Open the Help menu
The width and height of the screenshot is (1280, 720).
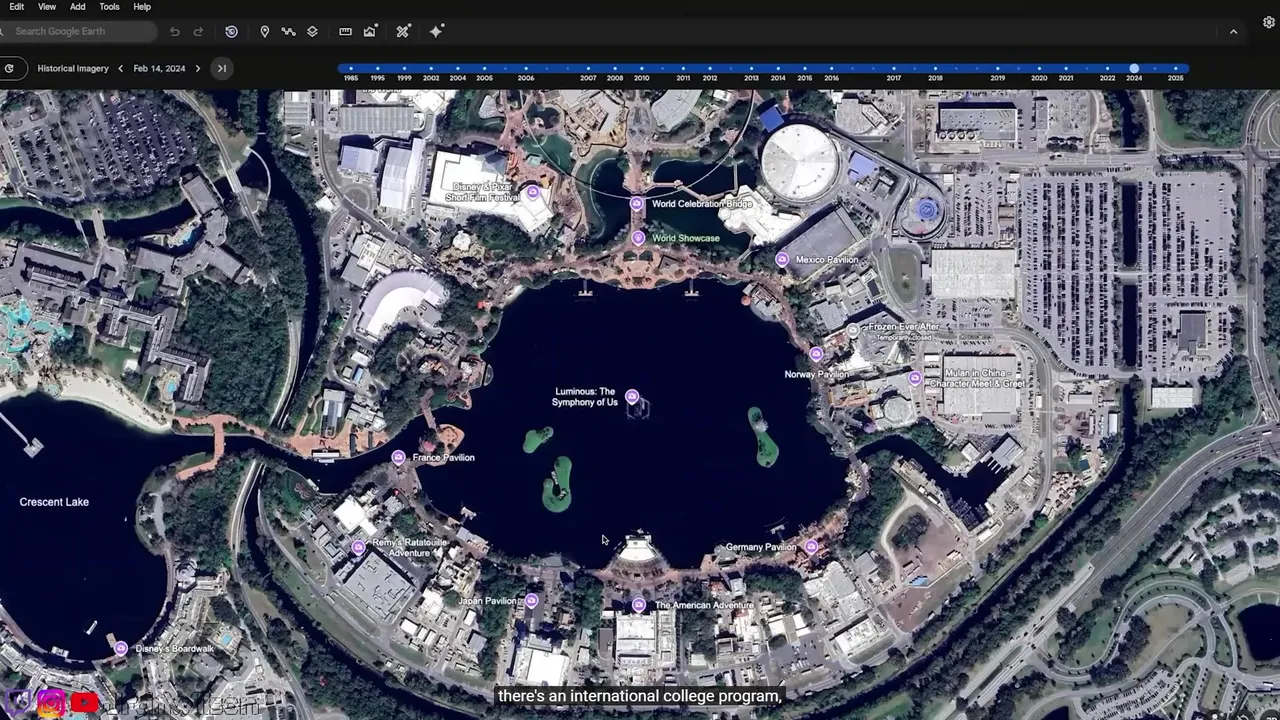(142, 7)
